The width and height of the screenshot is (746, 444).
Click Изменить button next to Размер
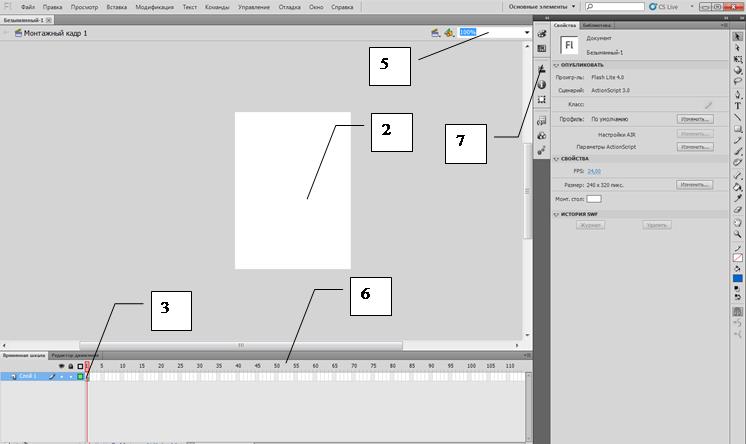coord(695,185)
